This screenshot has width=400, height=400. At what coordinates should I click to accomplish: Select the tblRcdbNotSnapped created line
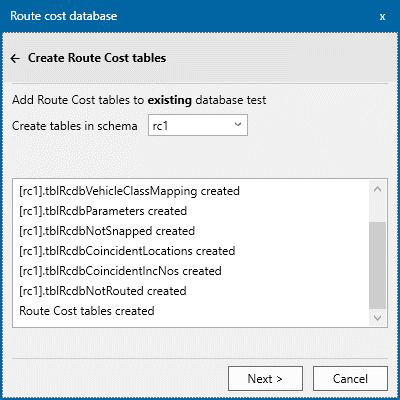tap(107, 231)
